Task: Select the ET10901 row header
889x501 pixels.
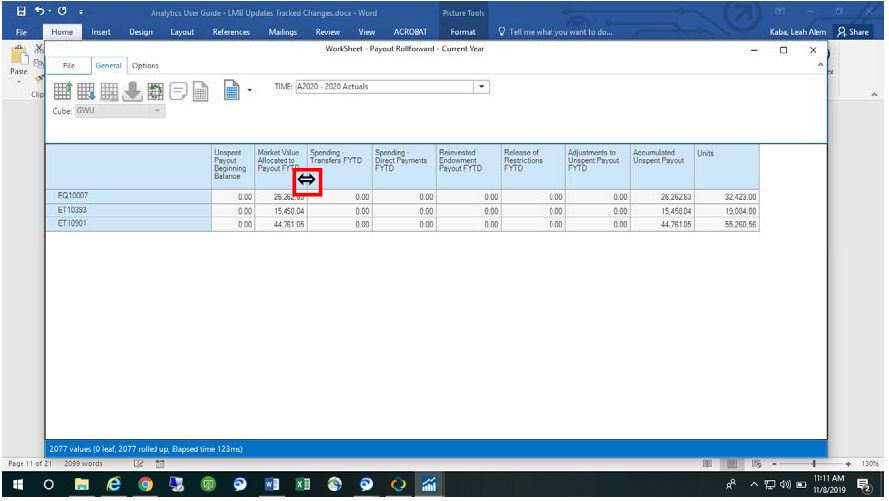Action: (129, 224)
